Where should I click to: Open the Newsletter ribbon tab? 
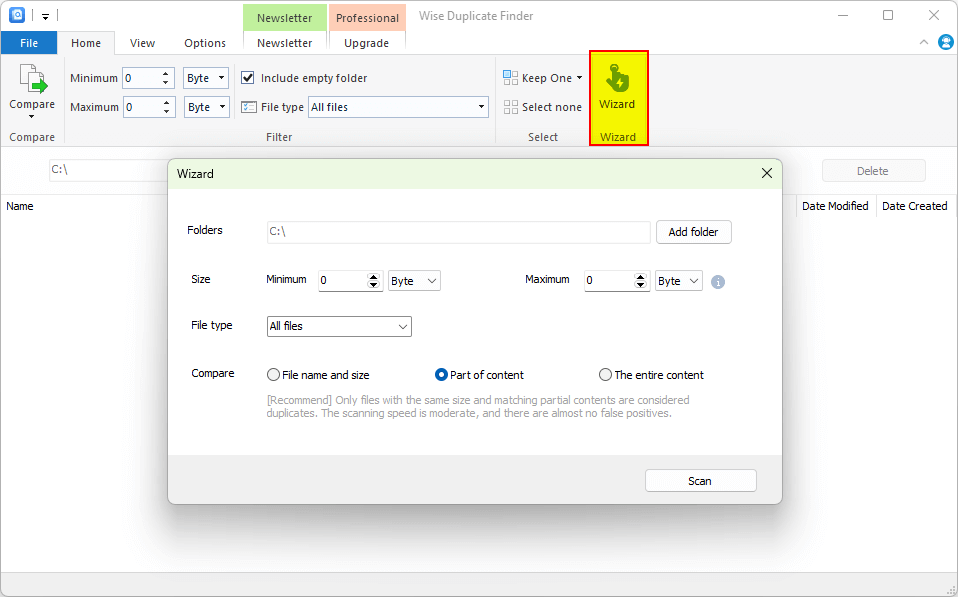point(284,43)
